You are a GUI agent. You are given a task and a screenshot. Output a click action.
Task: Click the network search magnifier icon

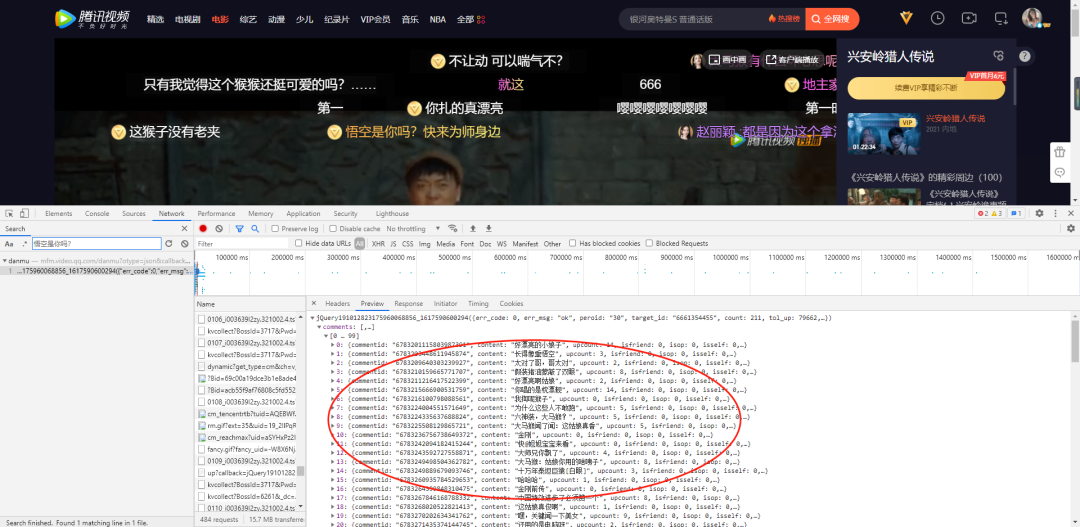[x=255, y=229]
